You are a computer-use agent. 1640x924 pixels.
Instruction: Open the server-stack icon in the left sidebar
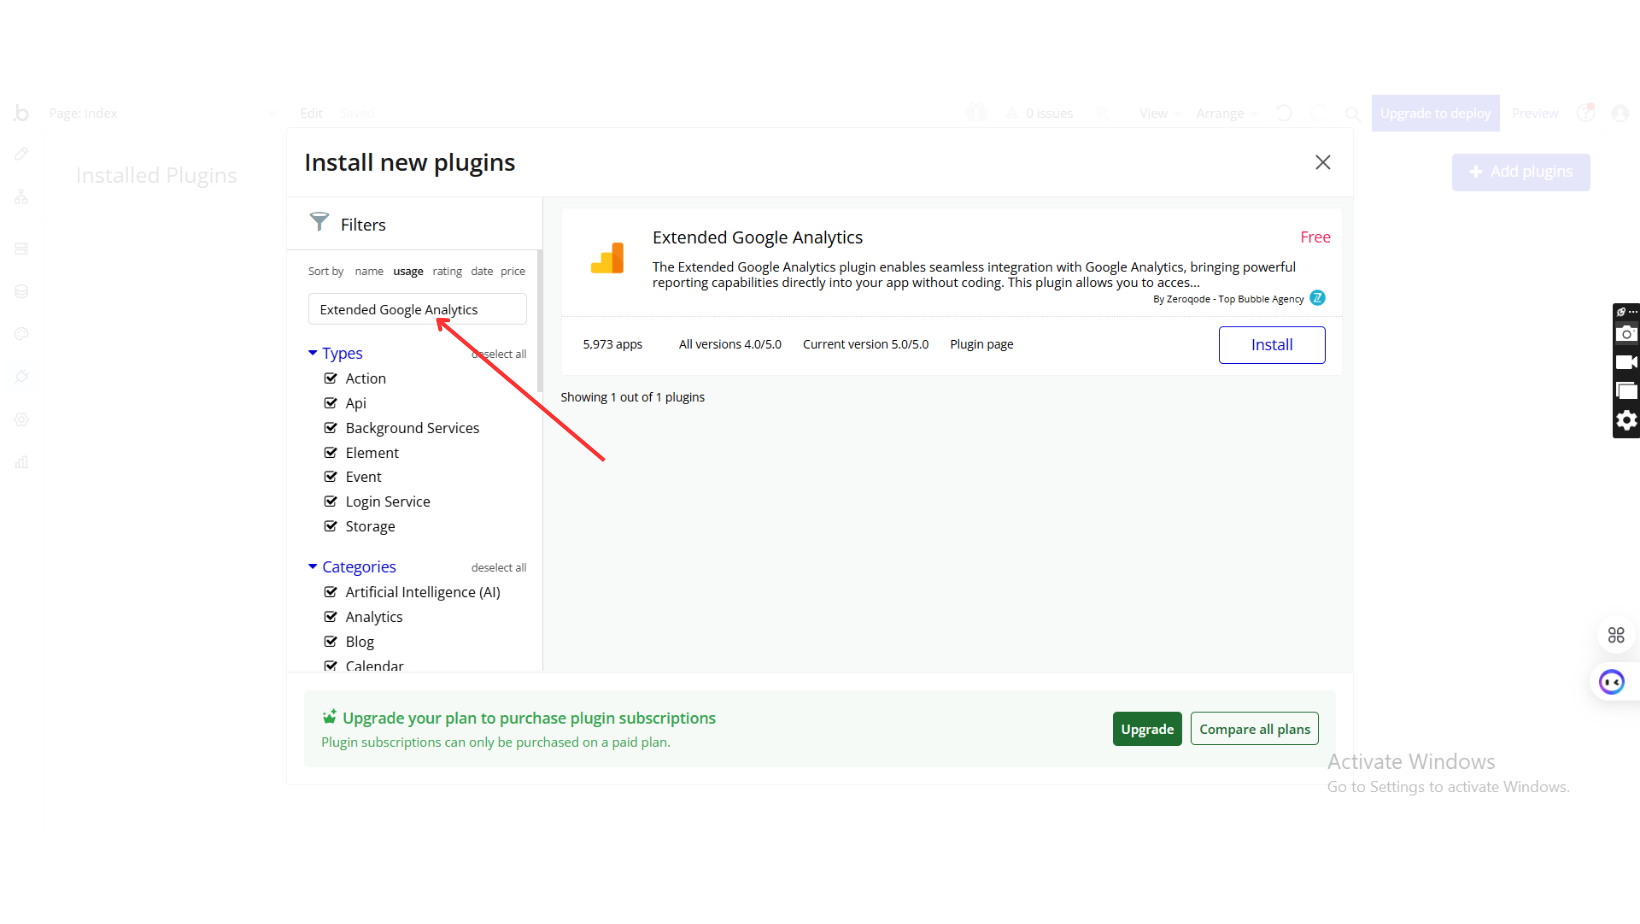(21, 248)
